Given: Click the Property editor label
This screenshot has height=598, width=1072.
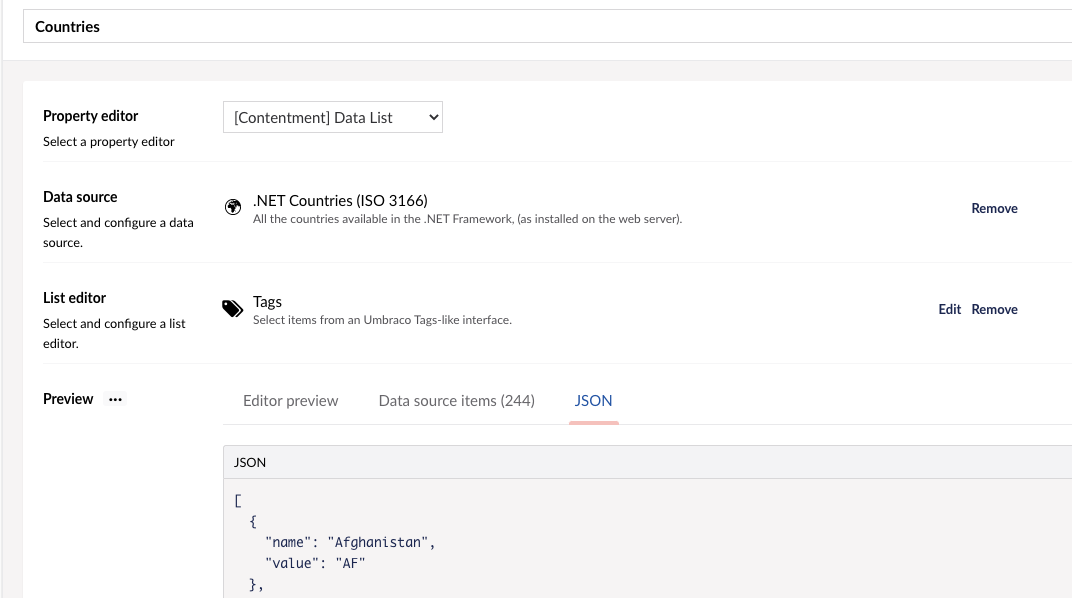Looking at the screenshot, I should point(90,115).
